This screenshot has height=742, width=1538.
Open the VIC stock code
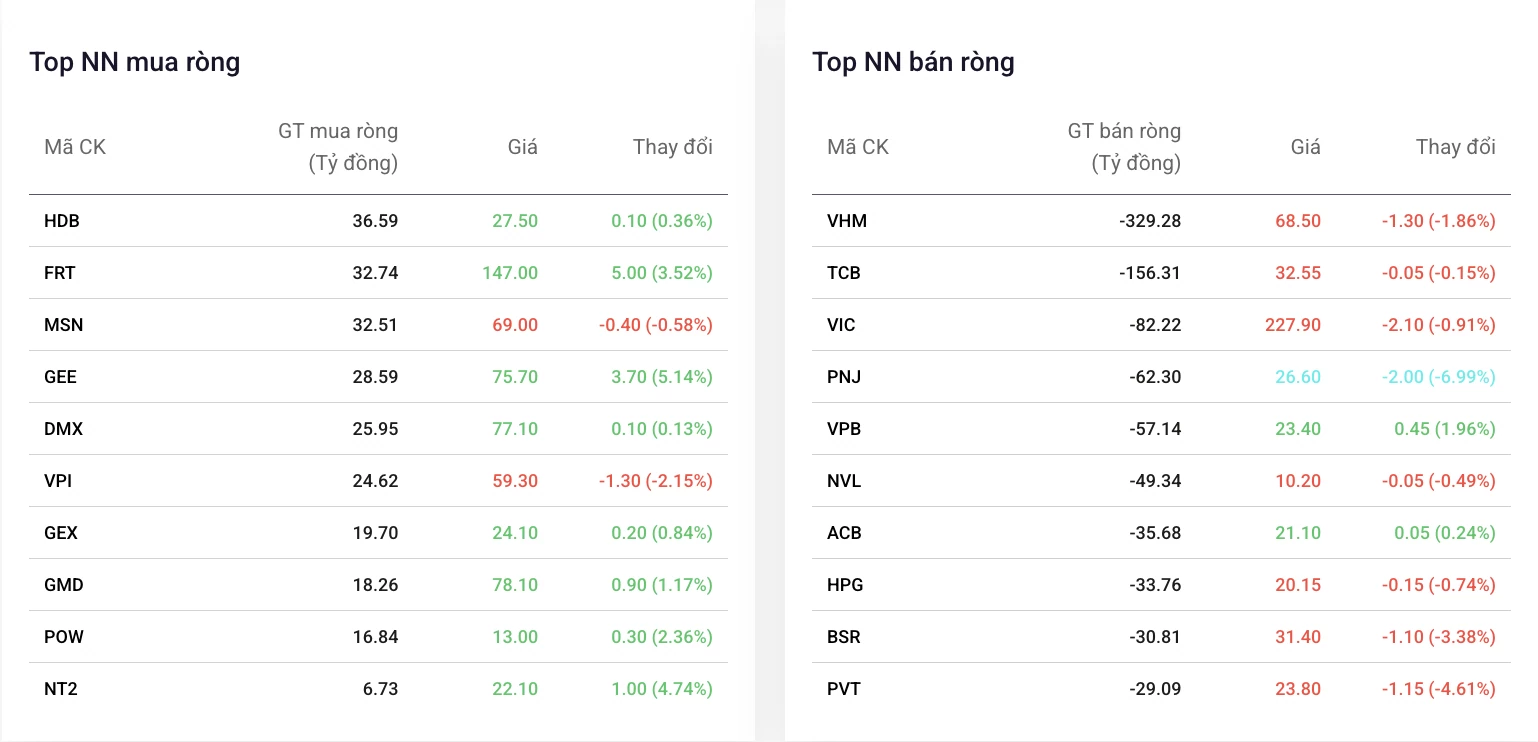click(841, 325)
